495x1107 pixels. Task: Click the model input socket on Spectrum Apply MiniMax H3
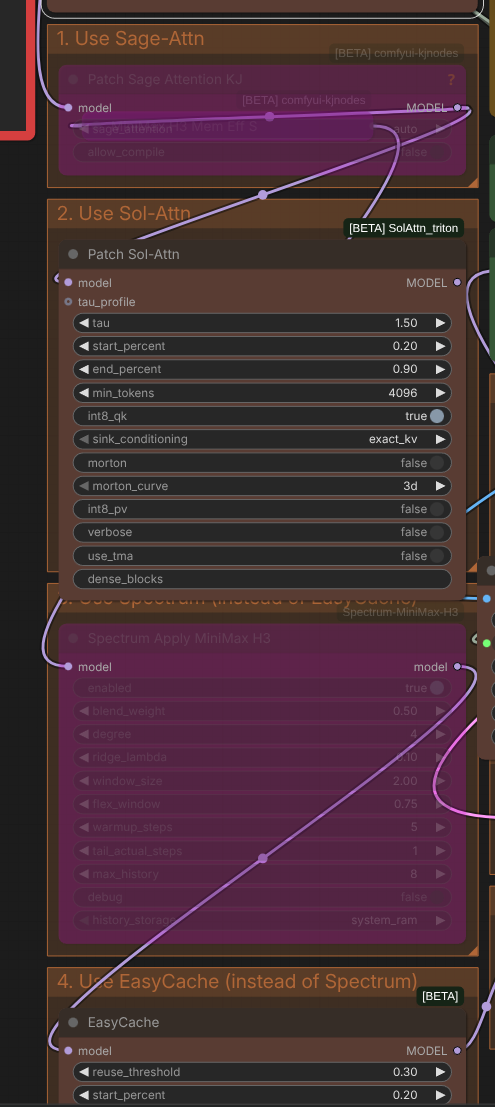click(x=68, y=666)
